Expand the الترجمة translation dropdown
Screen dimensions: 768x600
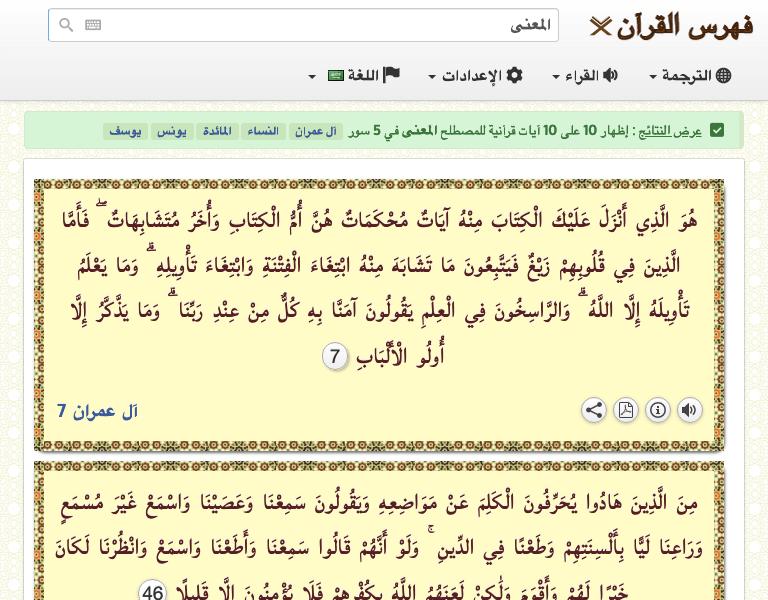tap(690, 76)
